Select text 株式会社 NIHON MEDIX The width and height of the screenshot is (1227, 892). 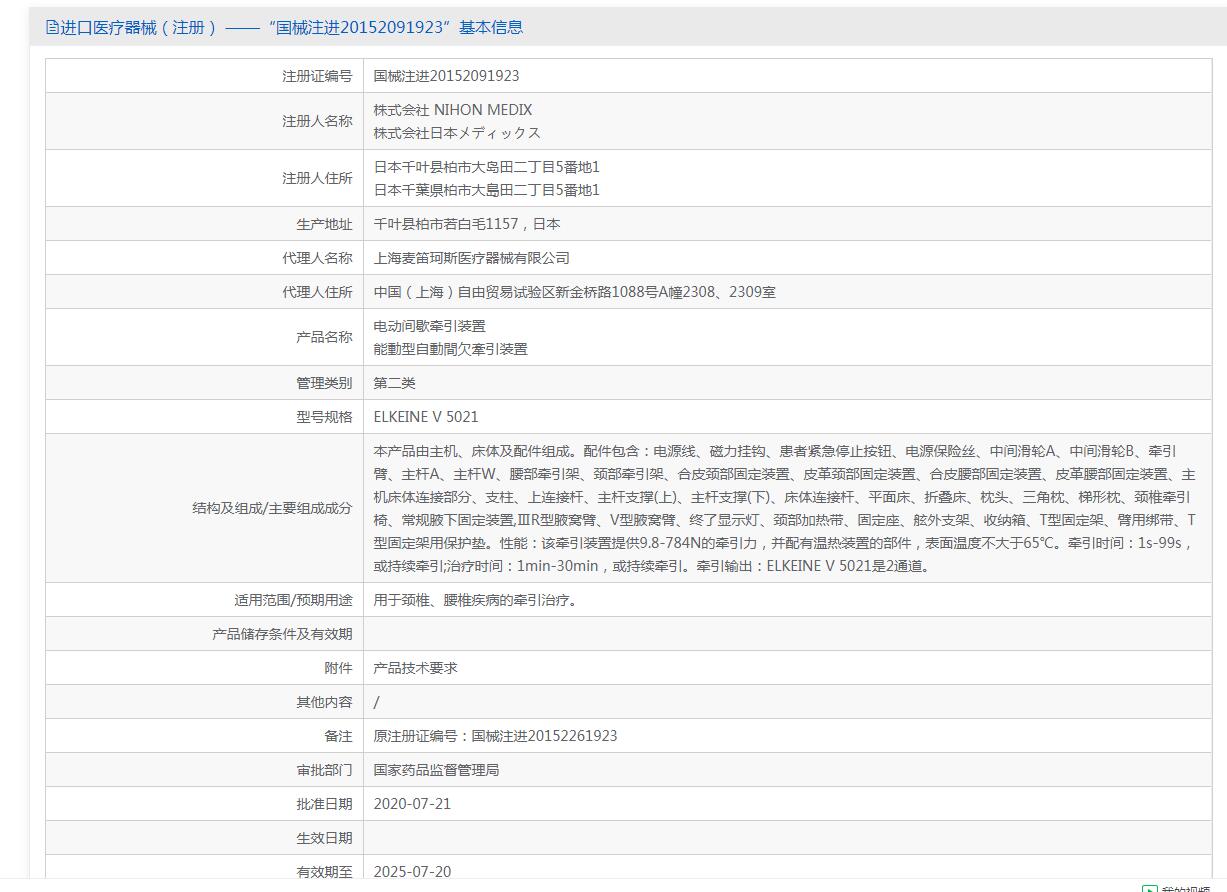pos(453,110)
